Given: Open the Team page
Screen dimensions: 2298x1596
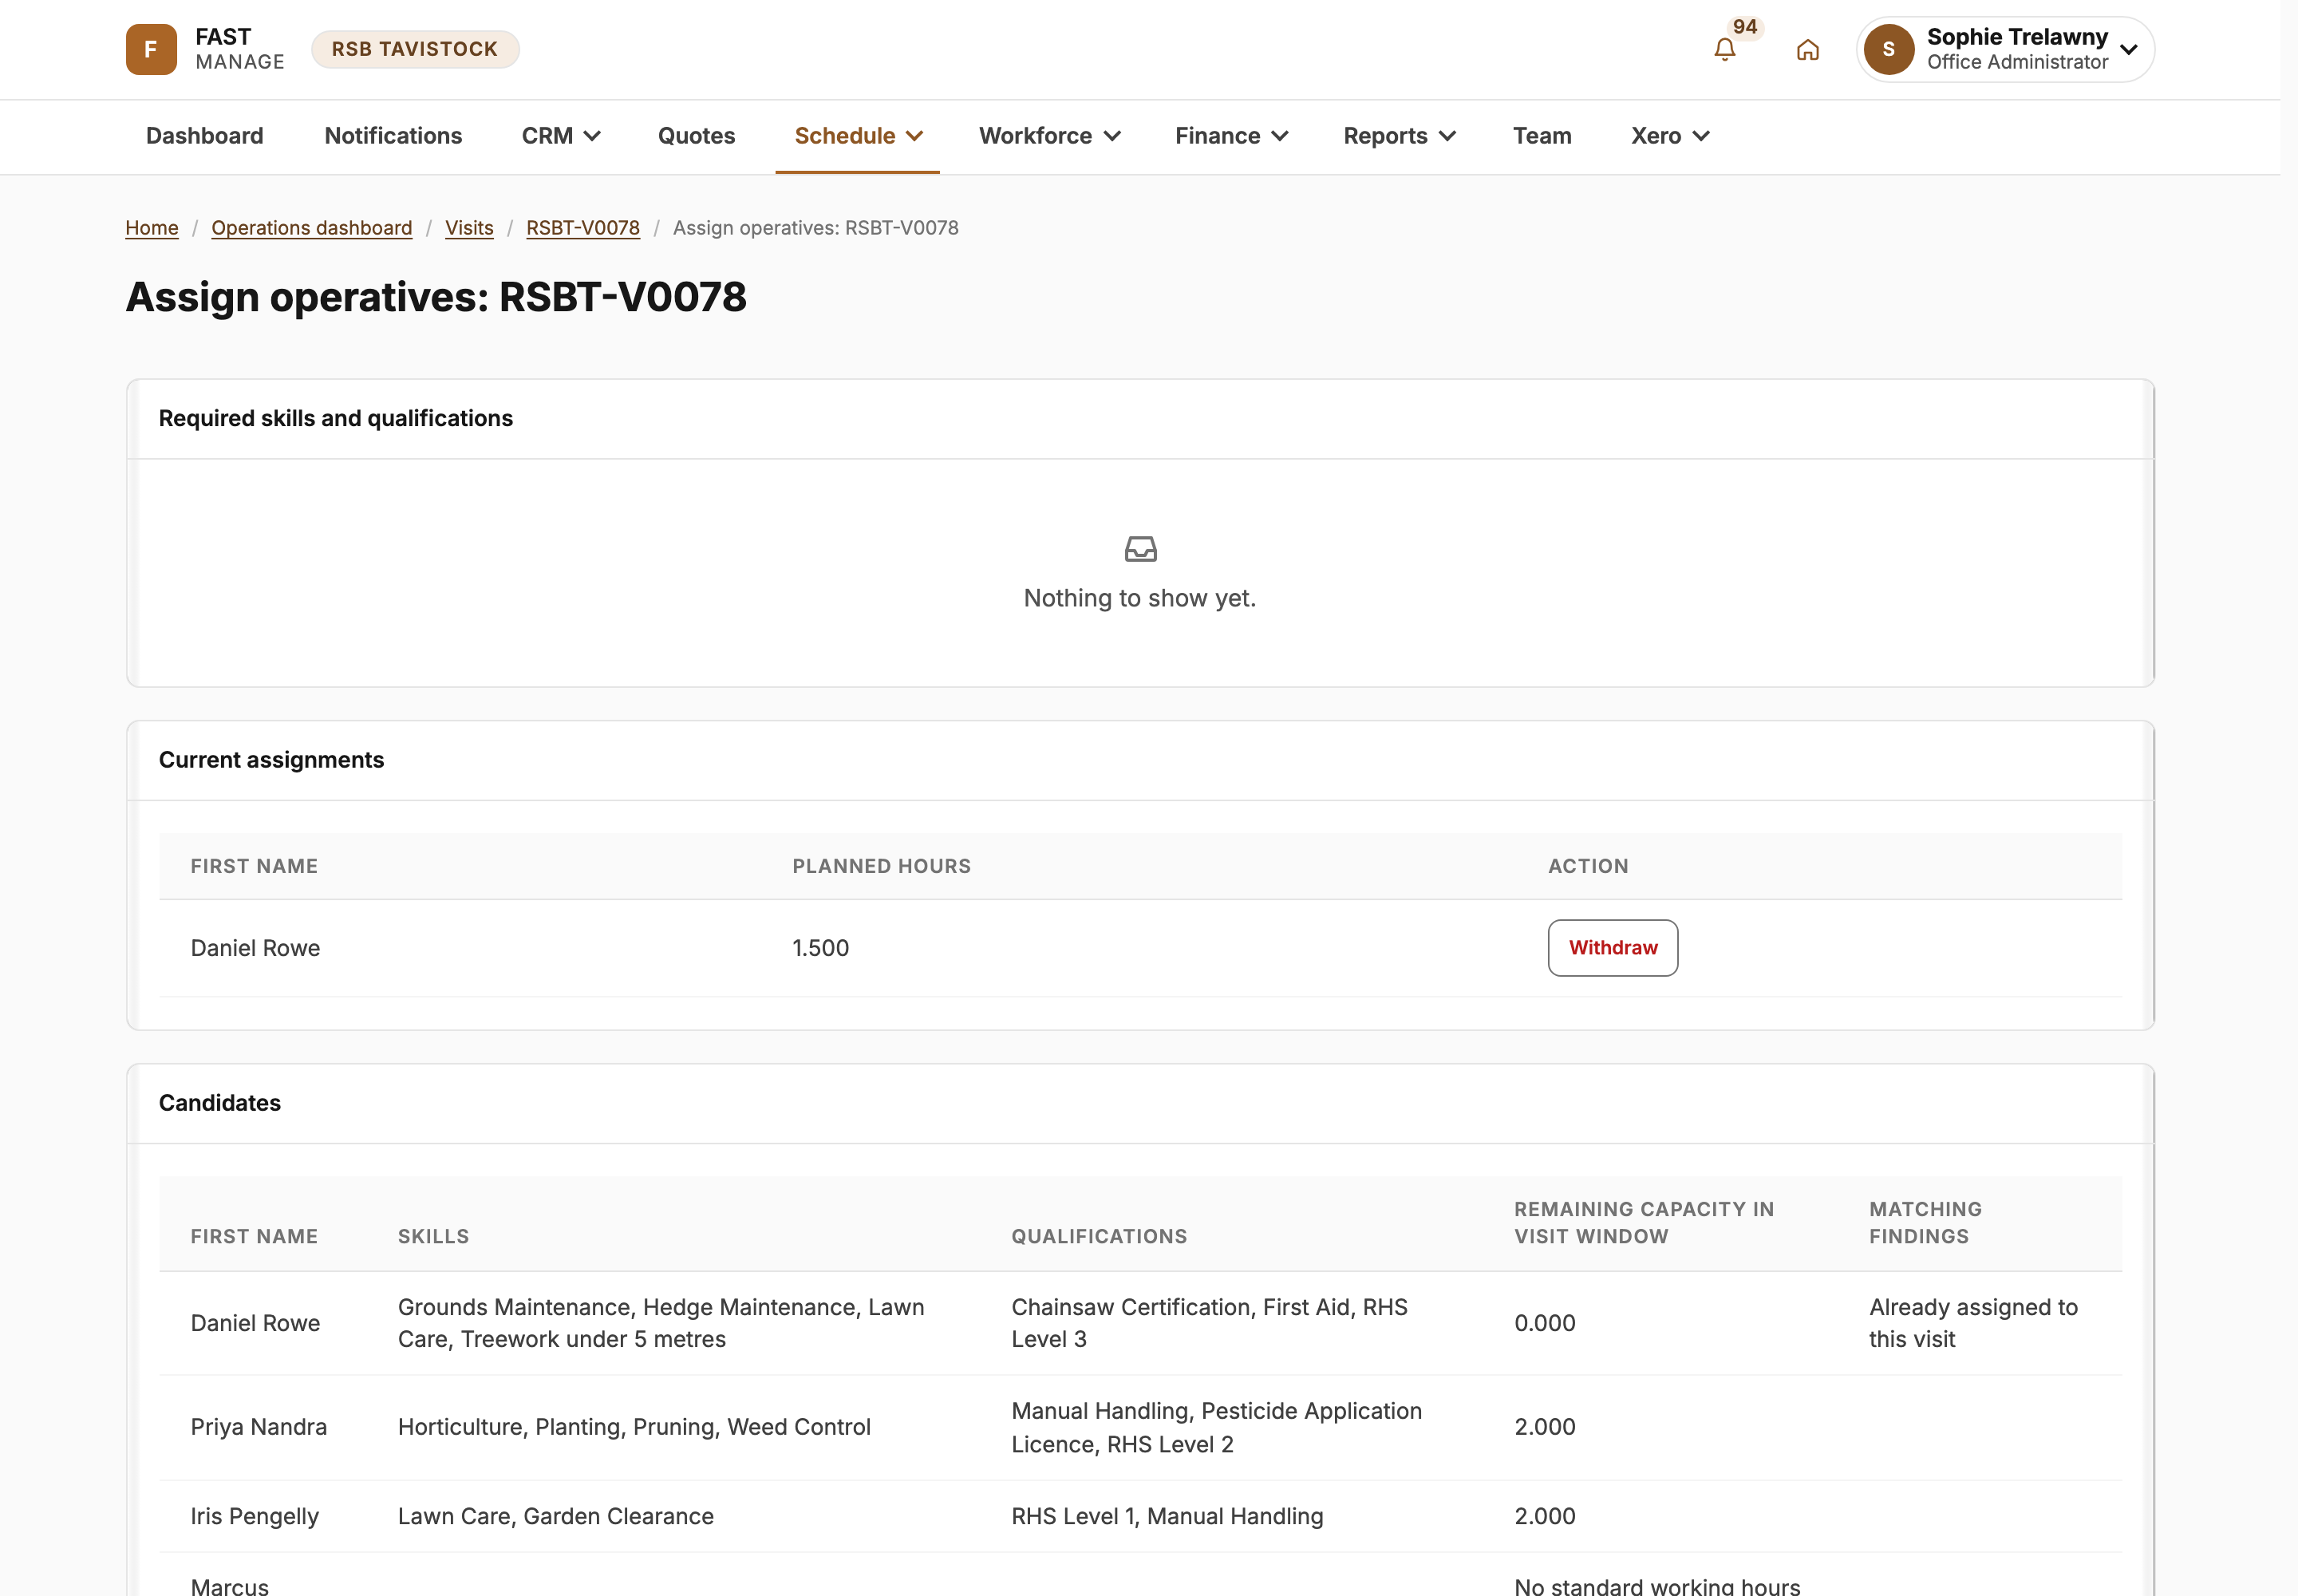Looking at the screenshot, I should [x=1542, y=136].
